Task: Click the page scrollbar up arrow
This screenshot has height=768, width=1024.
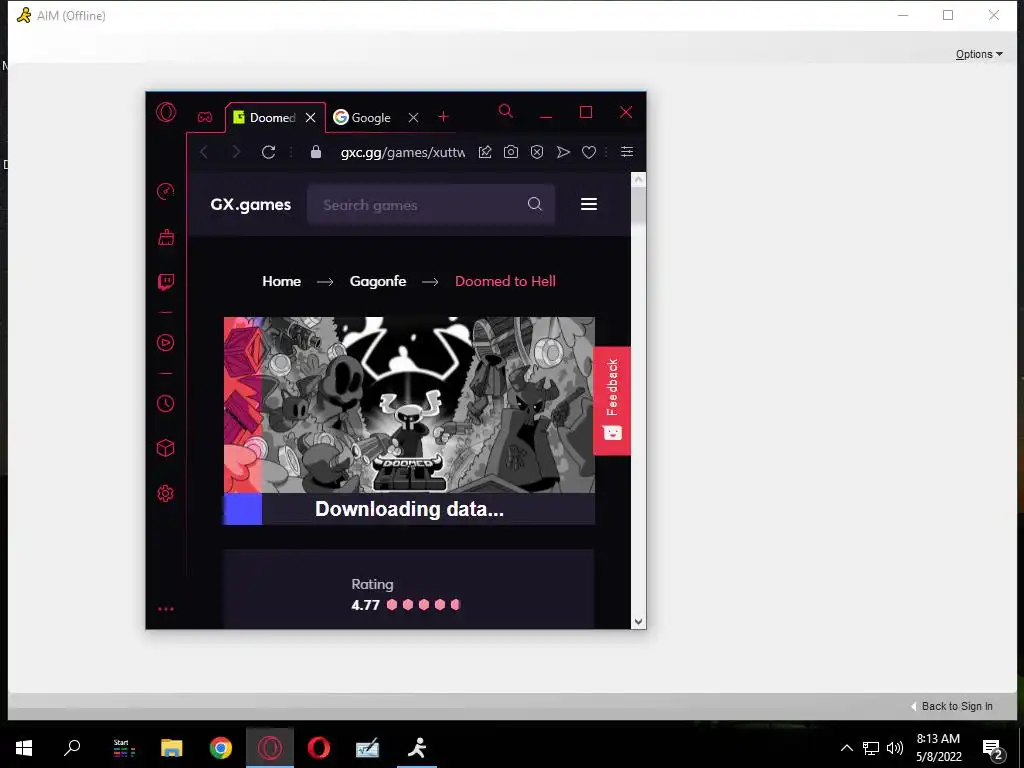Action: coord(639,179)
